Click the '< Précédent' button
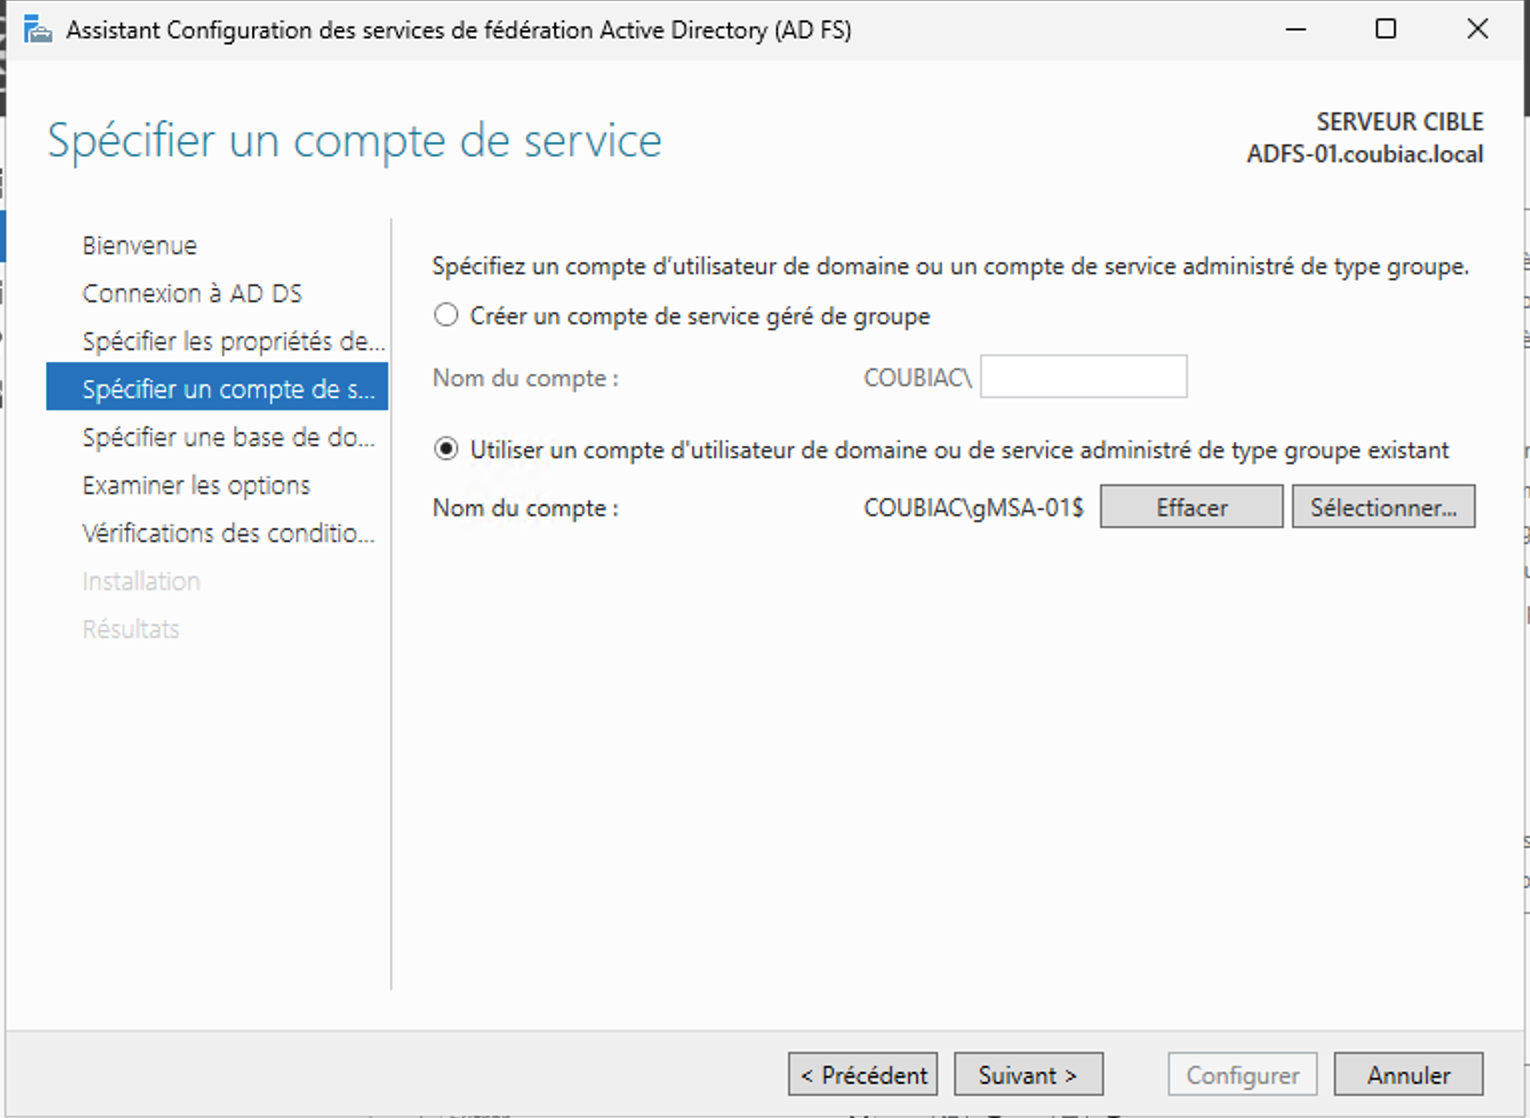The height and width of the screenshot is (1118, 1530). click(863, 1075)
